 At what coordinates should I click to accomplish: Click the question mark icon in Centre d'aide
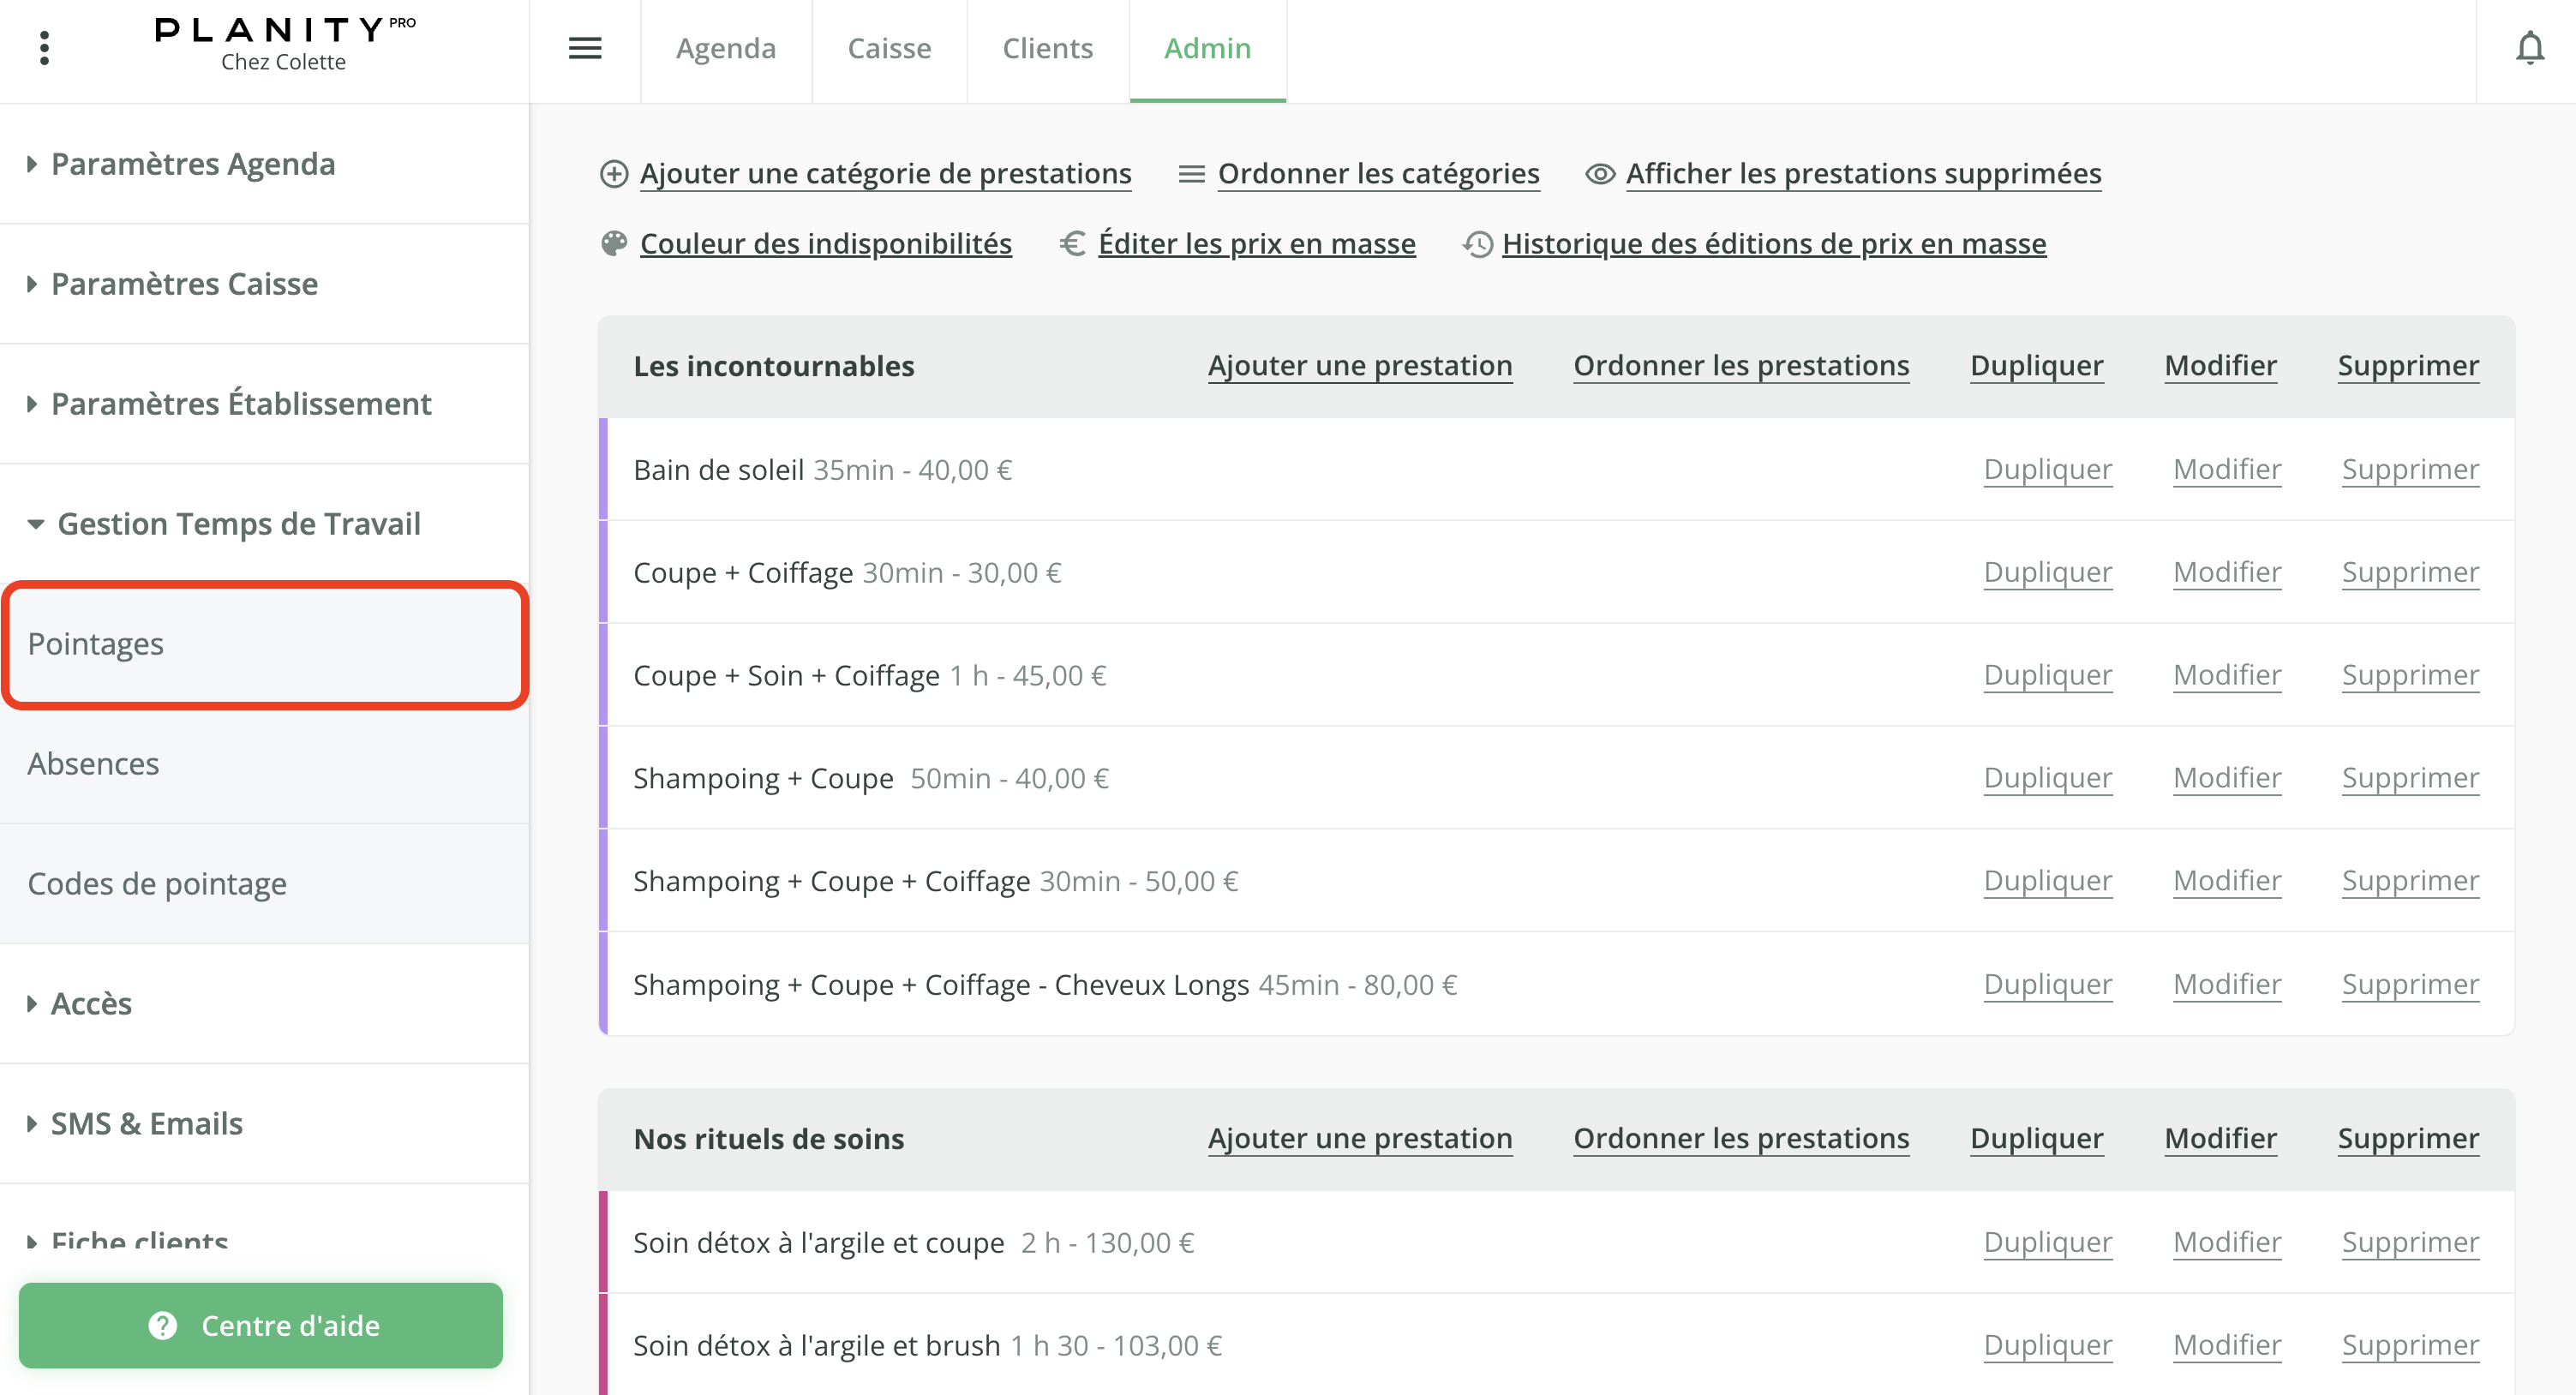pos(162,1326)
